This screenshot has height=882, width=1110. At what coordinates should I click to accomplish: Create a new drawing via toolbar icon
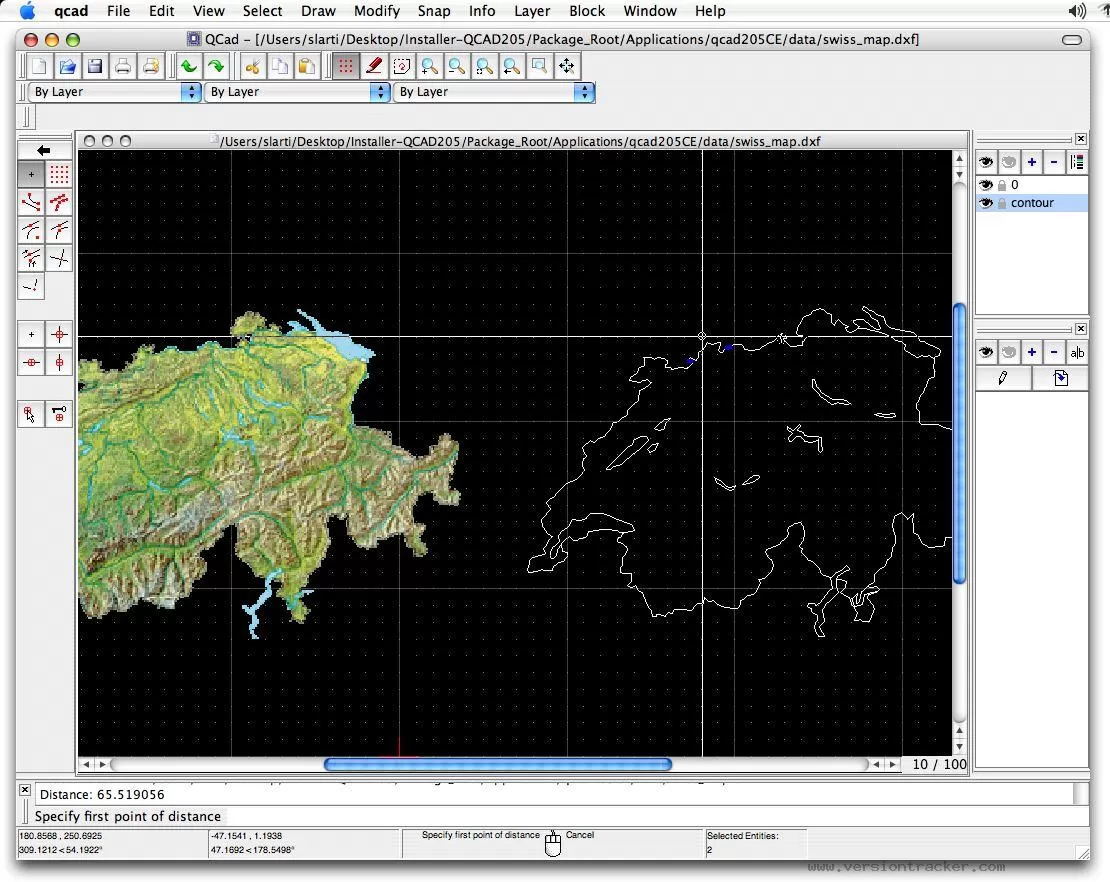click(x=40, y=67)
